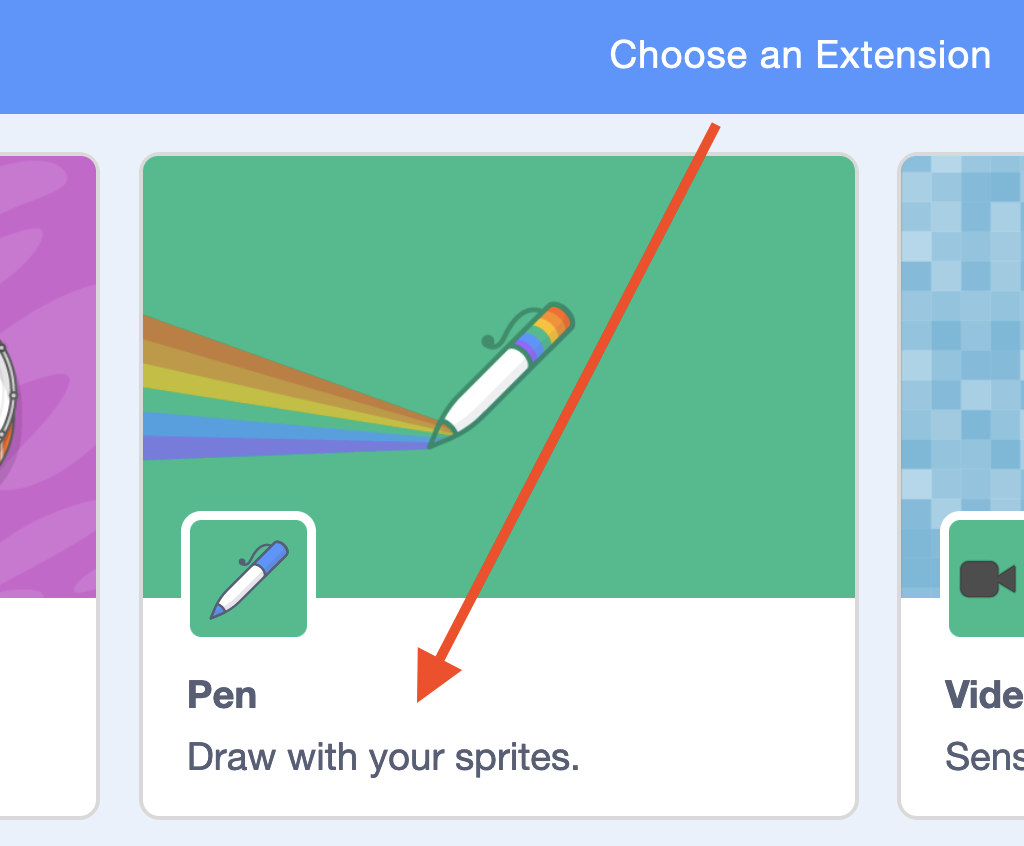Click the video camera extension icon
Image resolution: width=1024 pixels, height=846 pixels.
click(986, 578)
